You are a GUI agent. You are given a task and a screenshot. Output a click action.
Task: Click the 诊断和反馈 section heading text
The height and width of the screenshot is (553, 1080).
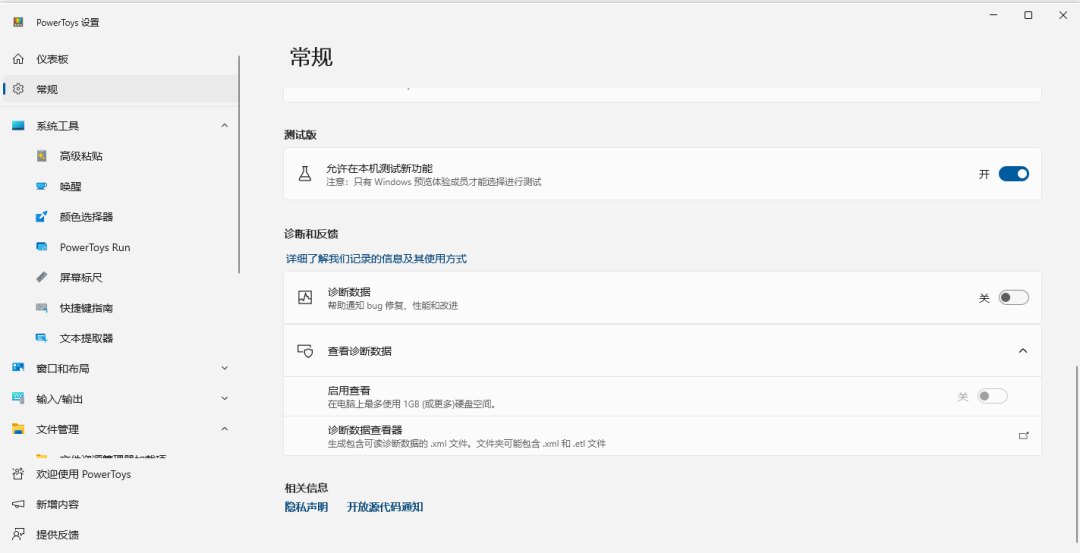point(311,234)
